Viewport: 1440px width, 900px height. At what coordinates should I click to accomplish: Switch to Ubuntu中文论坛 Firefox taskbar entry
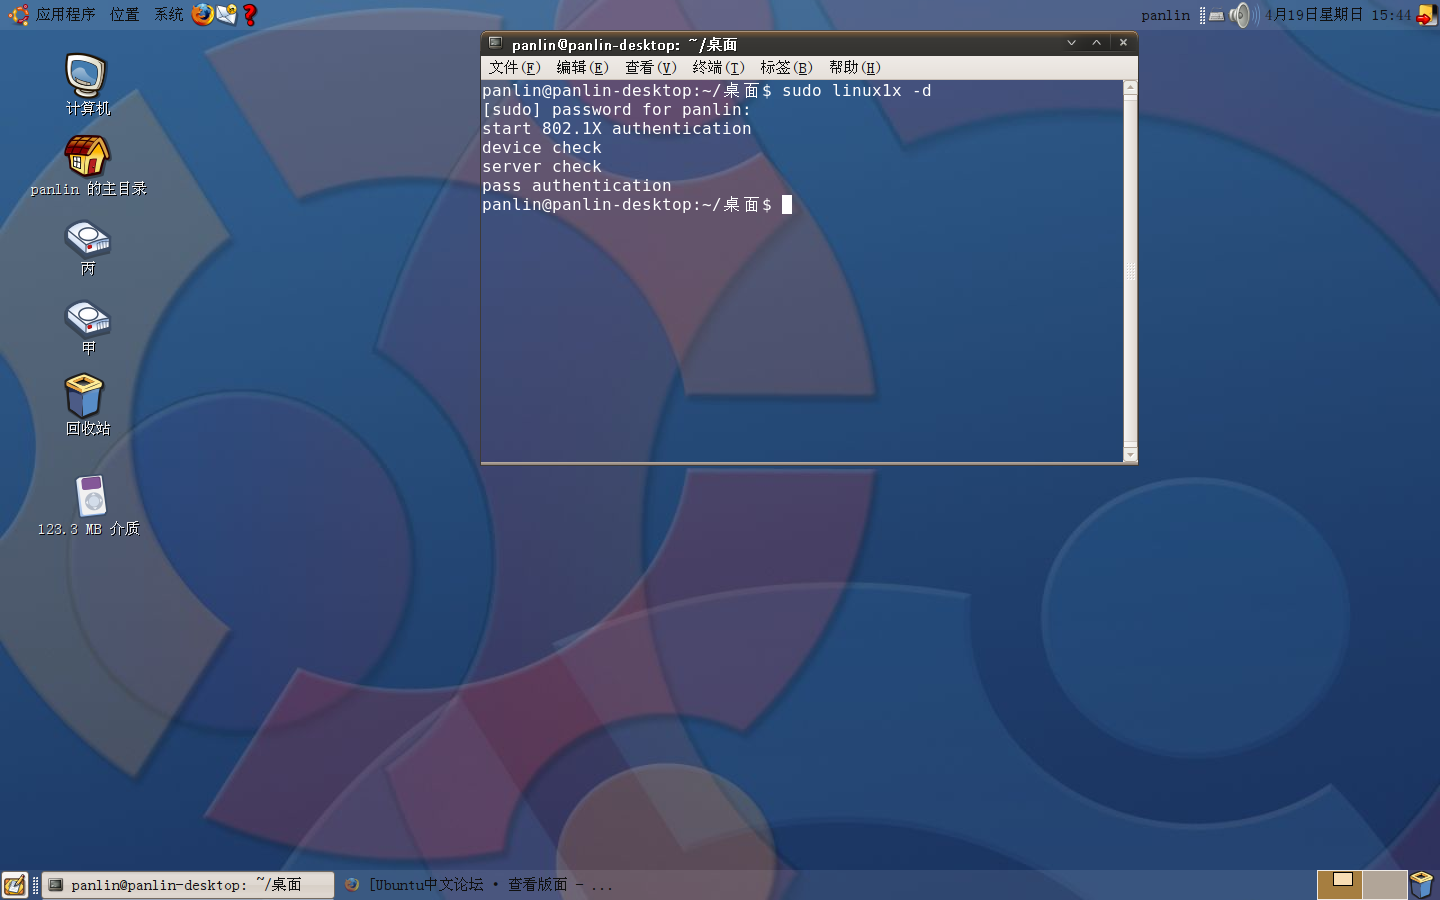pyautogui.click(x=480, y=885)
